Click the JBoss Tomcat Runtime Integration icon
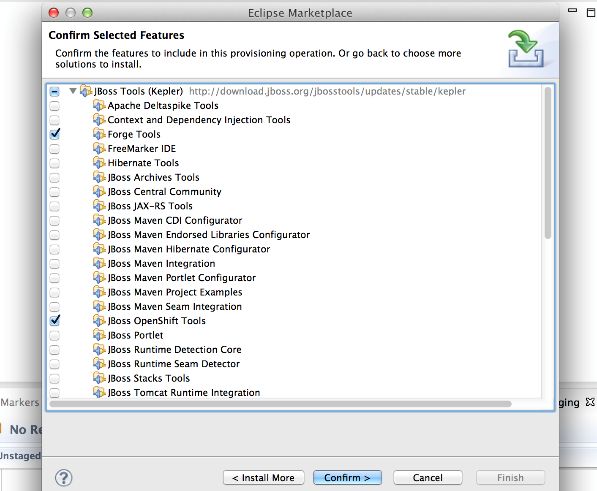 coord(99,392)
